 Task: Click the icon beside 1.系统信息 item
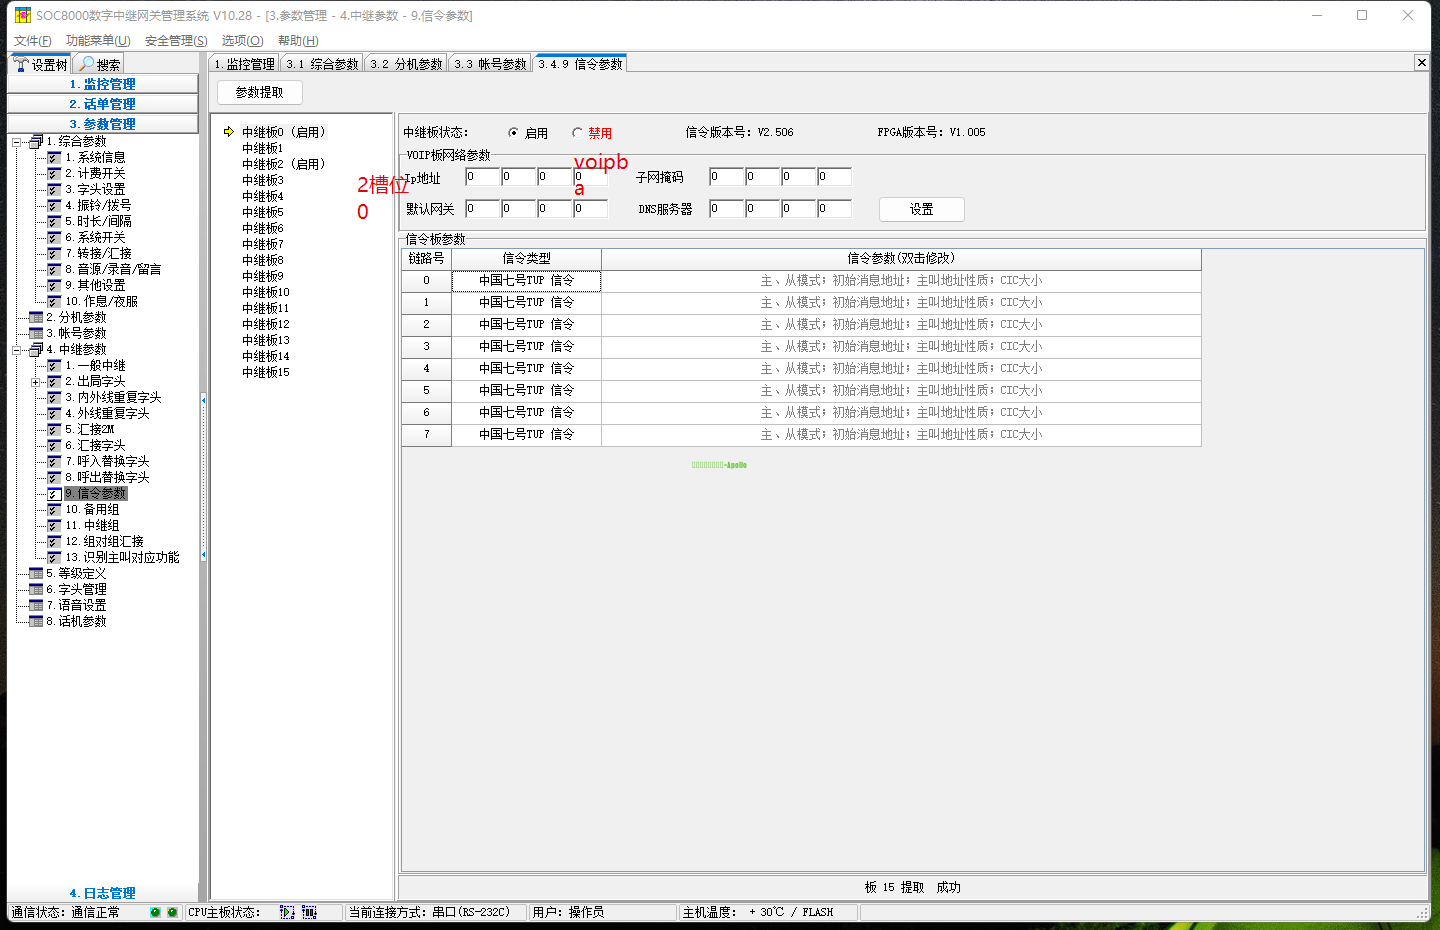[55, 157]
